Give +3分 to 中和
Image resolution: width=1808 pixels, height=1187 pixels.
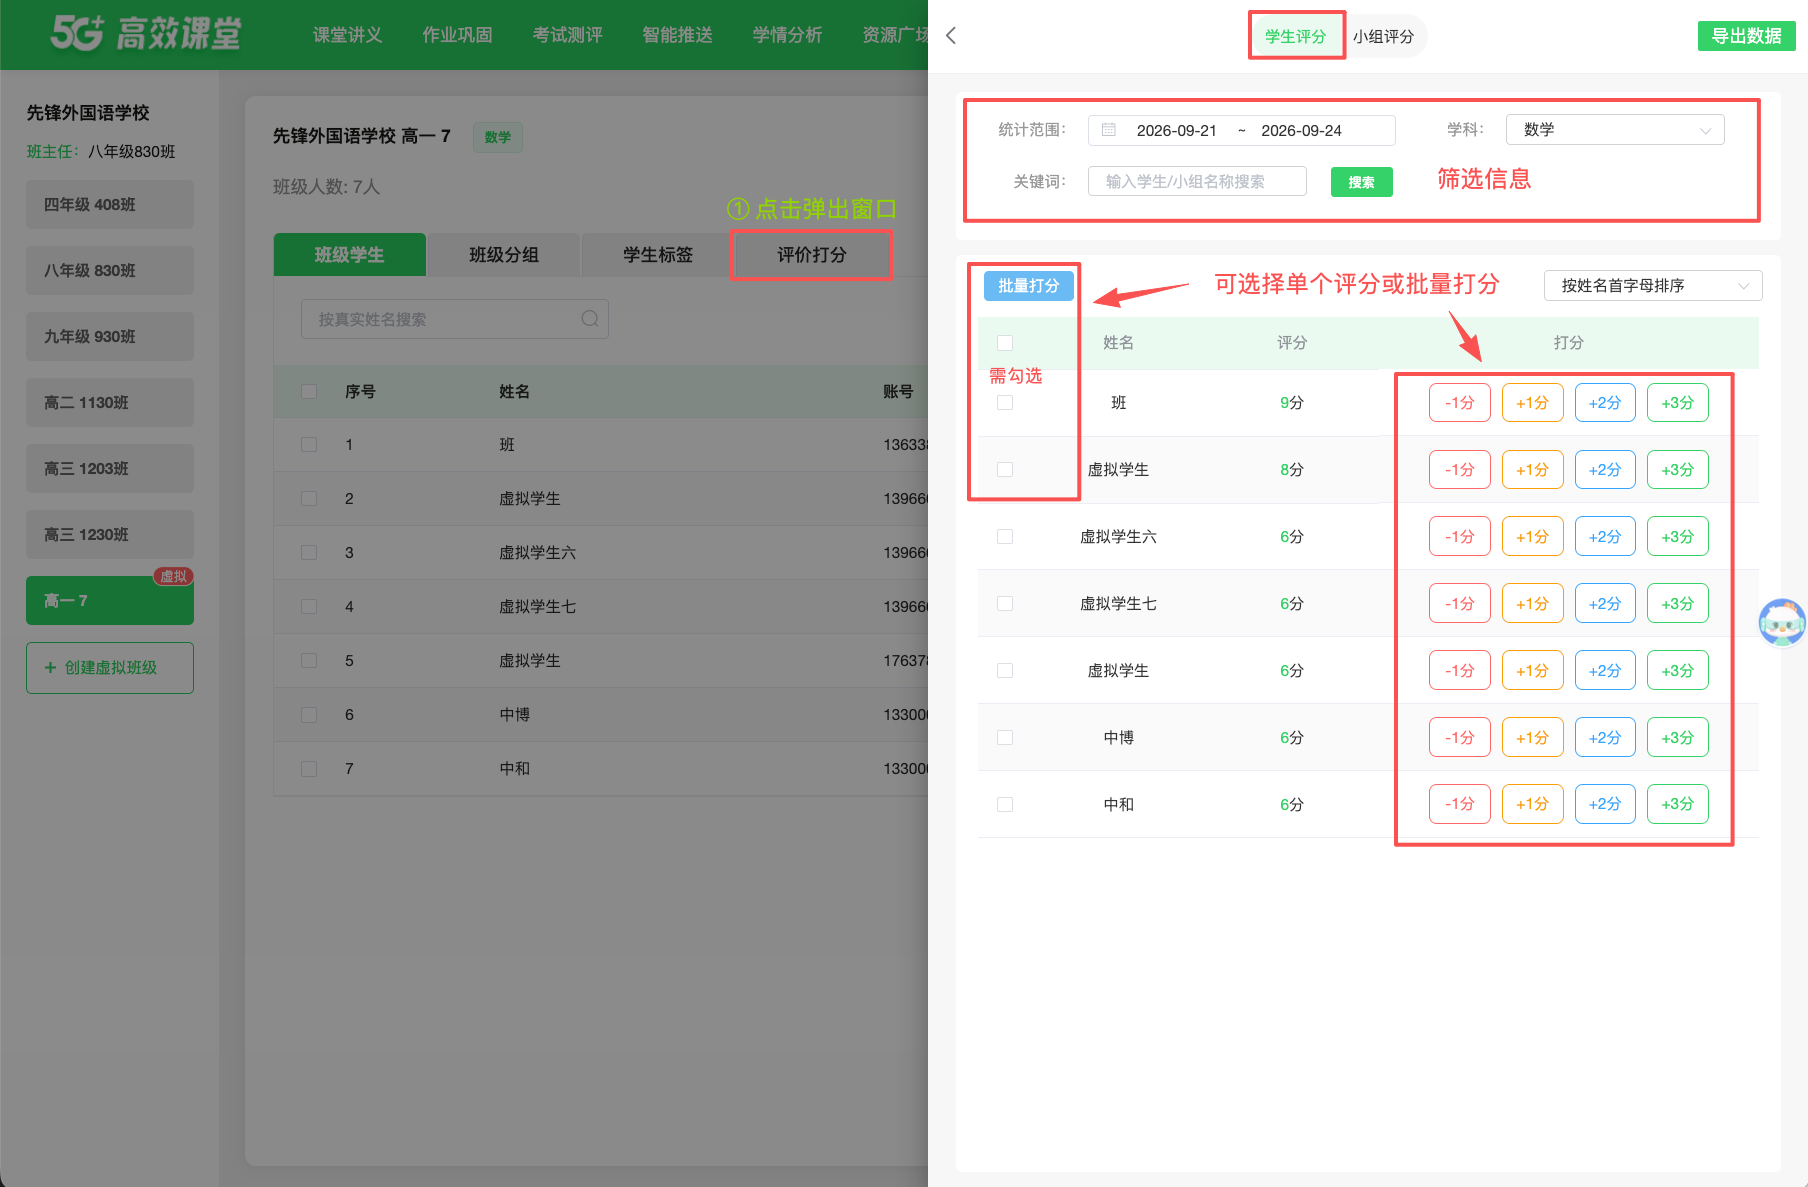tap(1677, 804)
